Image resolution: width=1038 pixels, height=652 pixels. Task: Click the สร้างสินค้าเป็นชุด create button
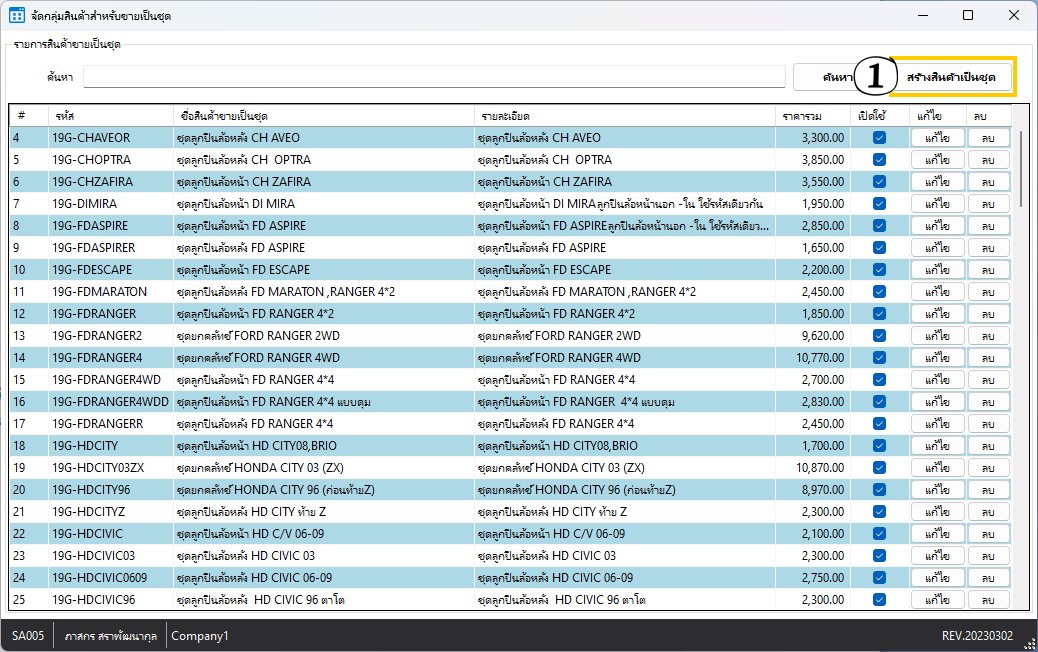click(x=953, y=77)
